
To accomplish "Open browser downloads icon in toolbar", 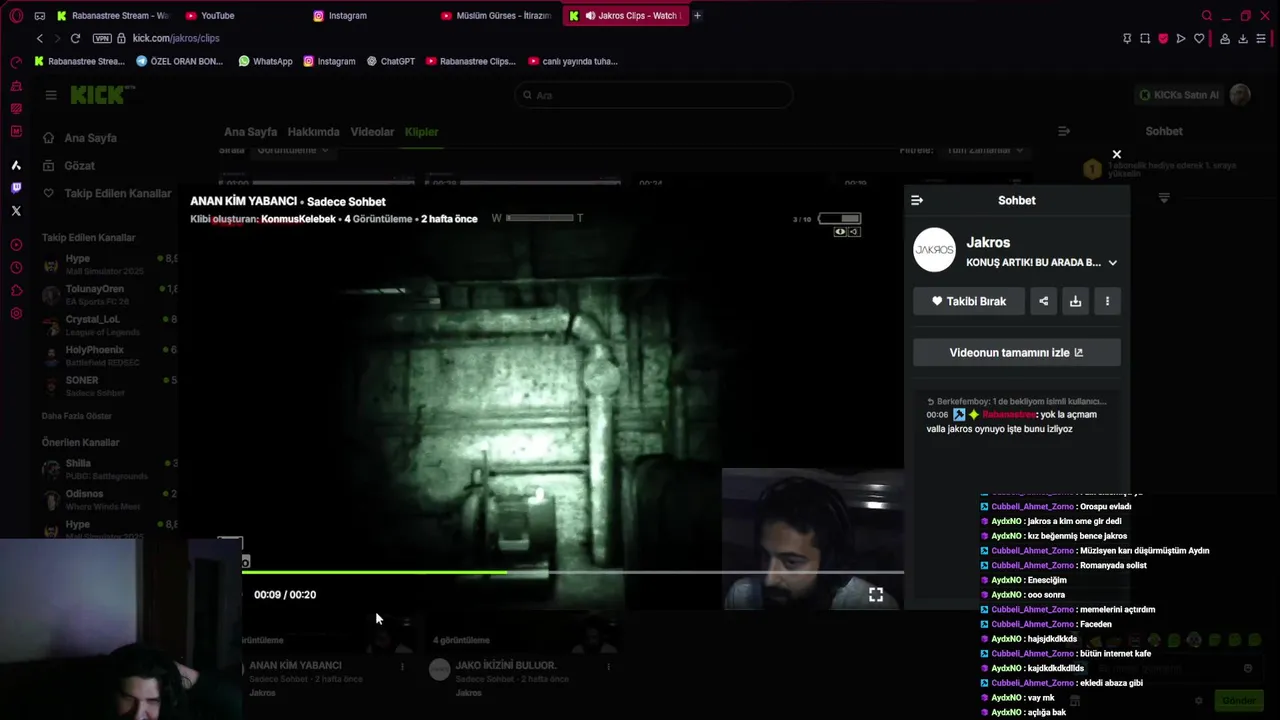I will [x=1243, y=38].
